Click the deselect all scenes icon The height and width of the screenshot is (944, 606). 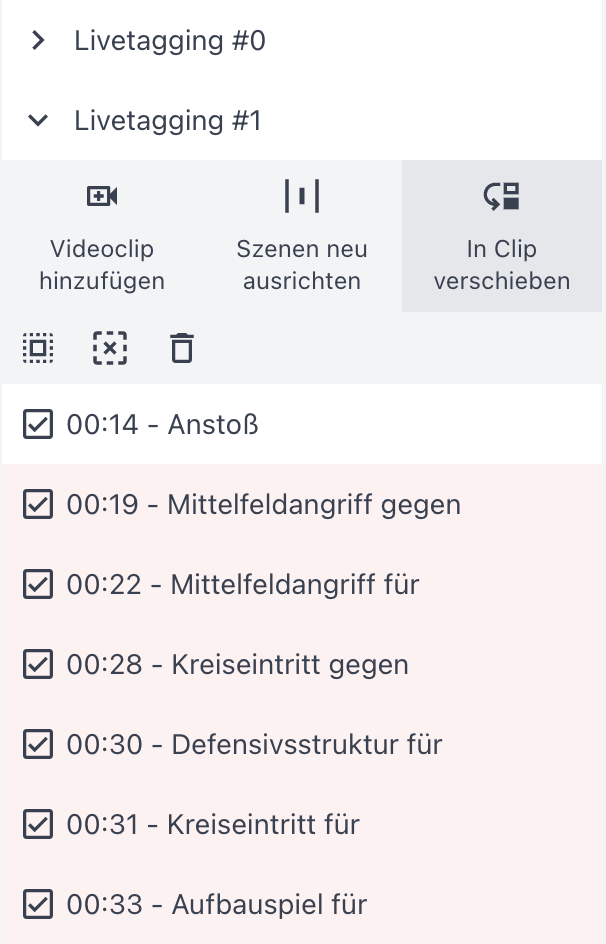click(110, 348)
